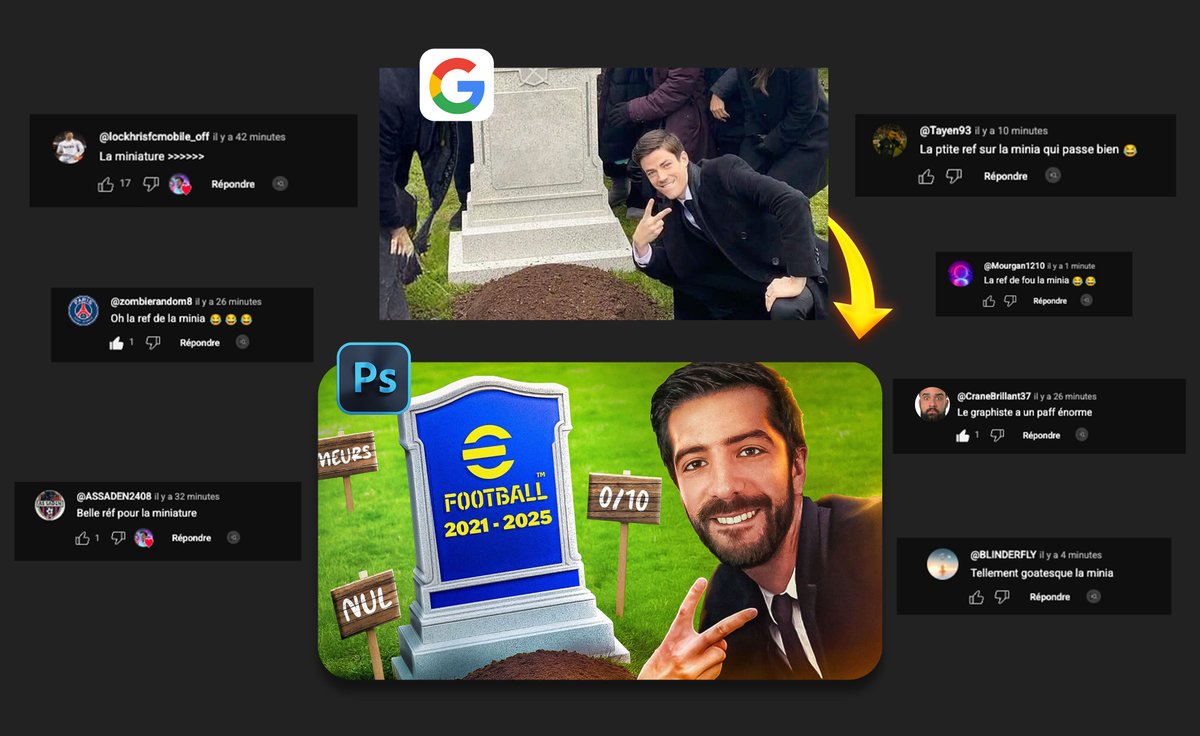Screen dimensions: 1200x736
Task: Click Répondre under @Mourgan1210 comment
Action: click(1050, 300)
